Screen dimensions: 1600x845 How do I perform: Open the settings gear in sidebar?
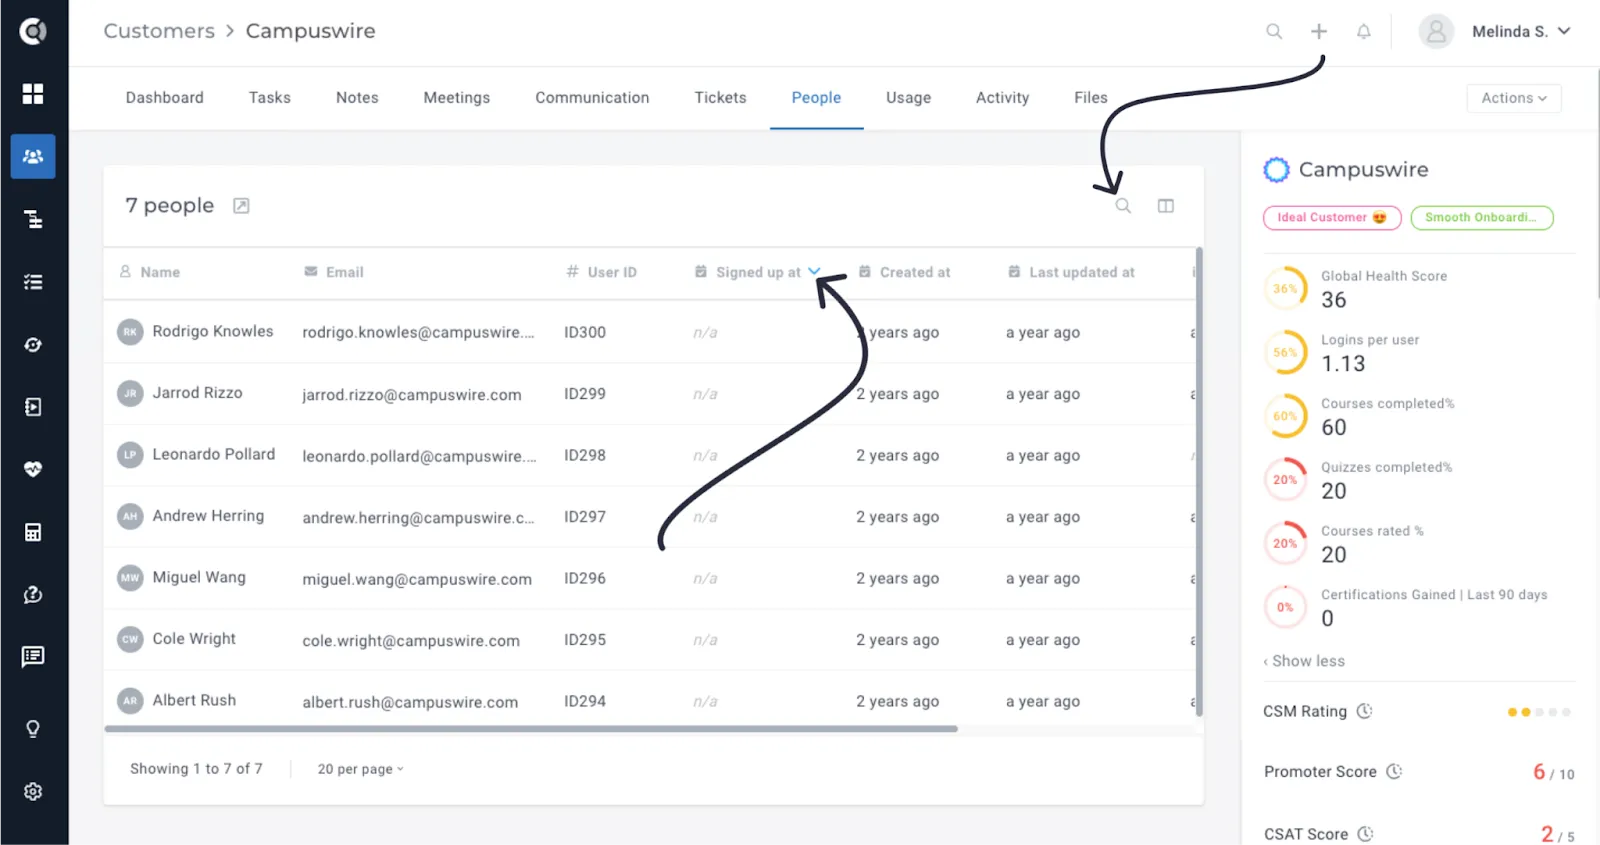pos(33,792)
